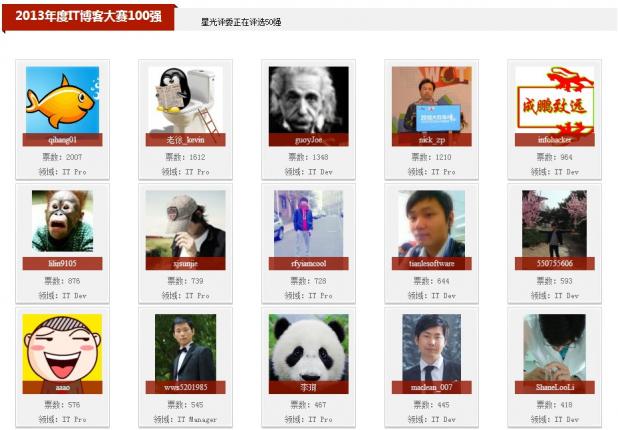Image resolution: width=618 pixels, height=430 pixels.
Task: Open the orangutan avatar of hlin9105
Action: [62, 221]
